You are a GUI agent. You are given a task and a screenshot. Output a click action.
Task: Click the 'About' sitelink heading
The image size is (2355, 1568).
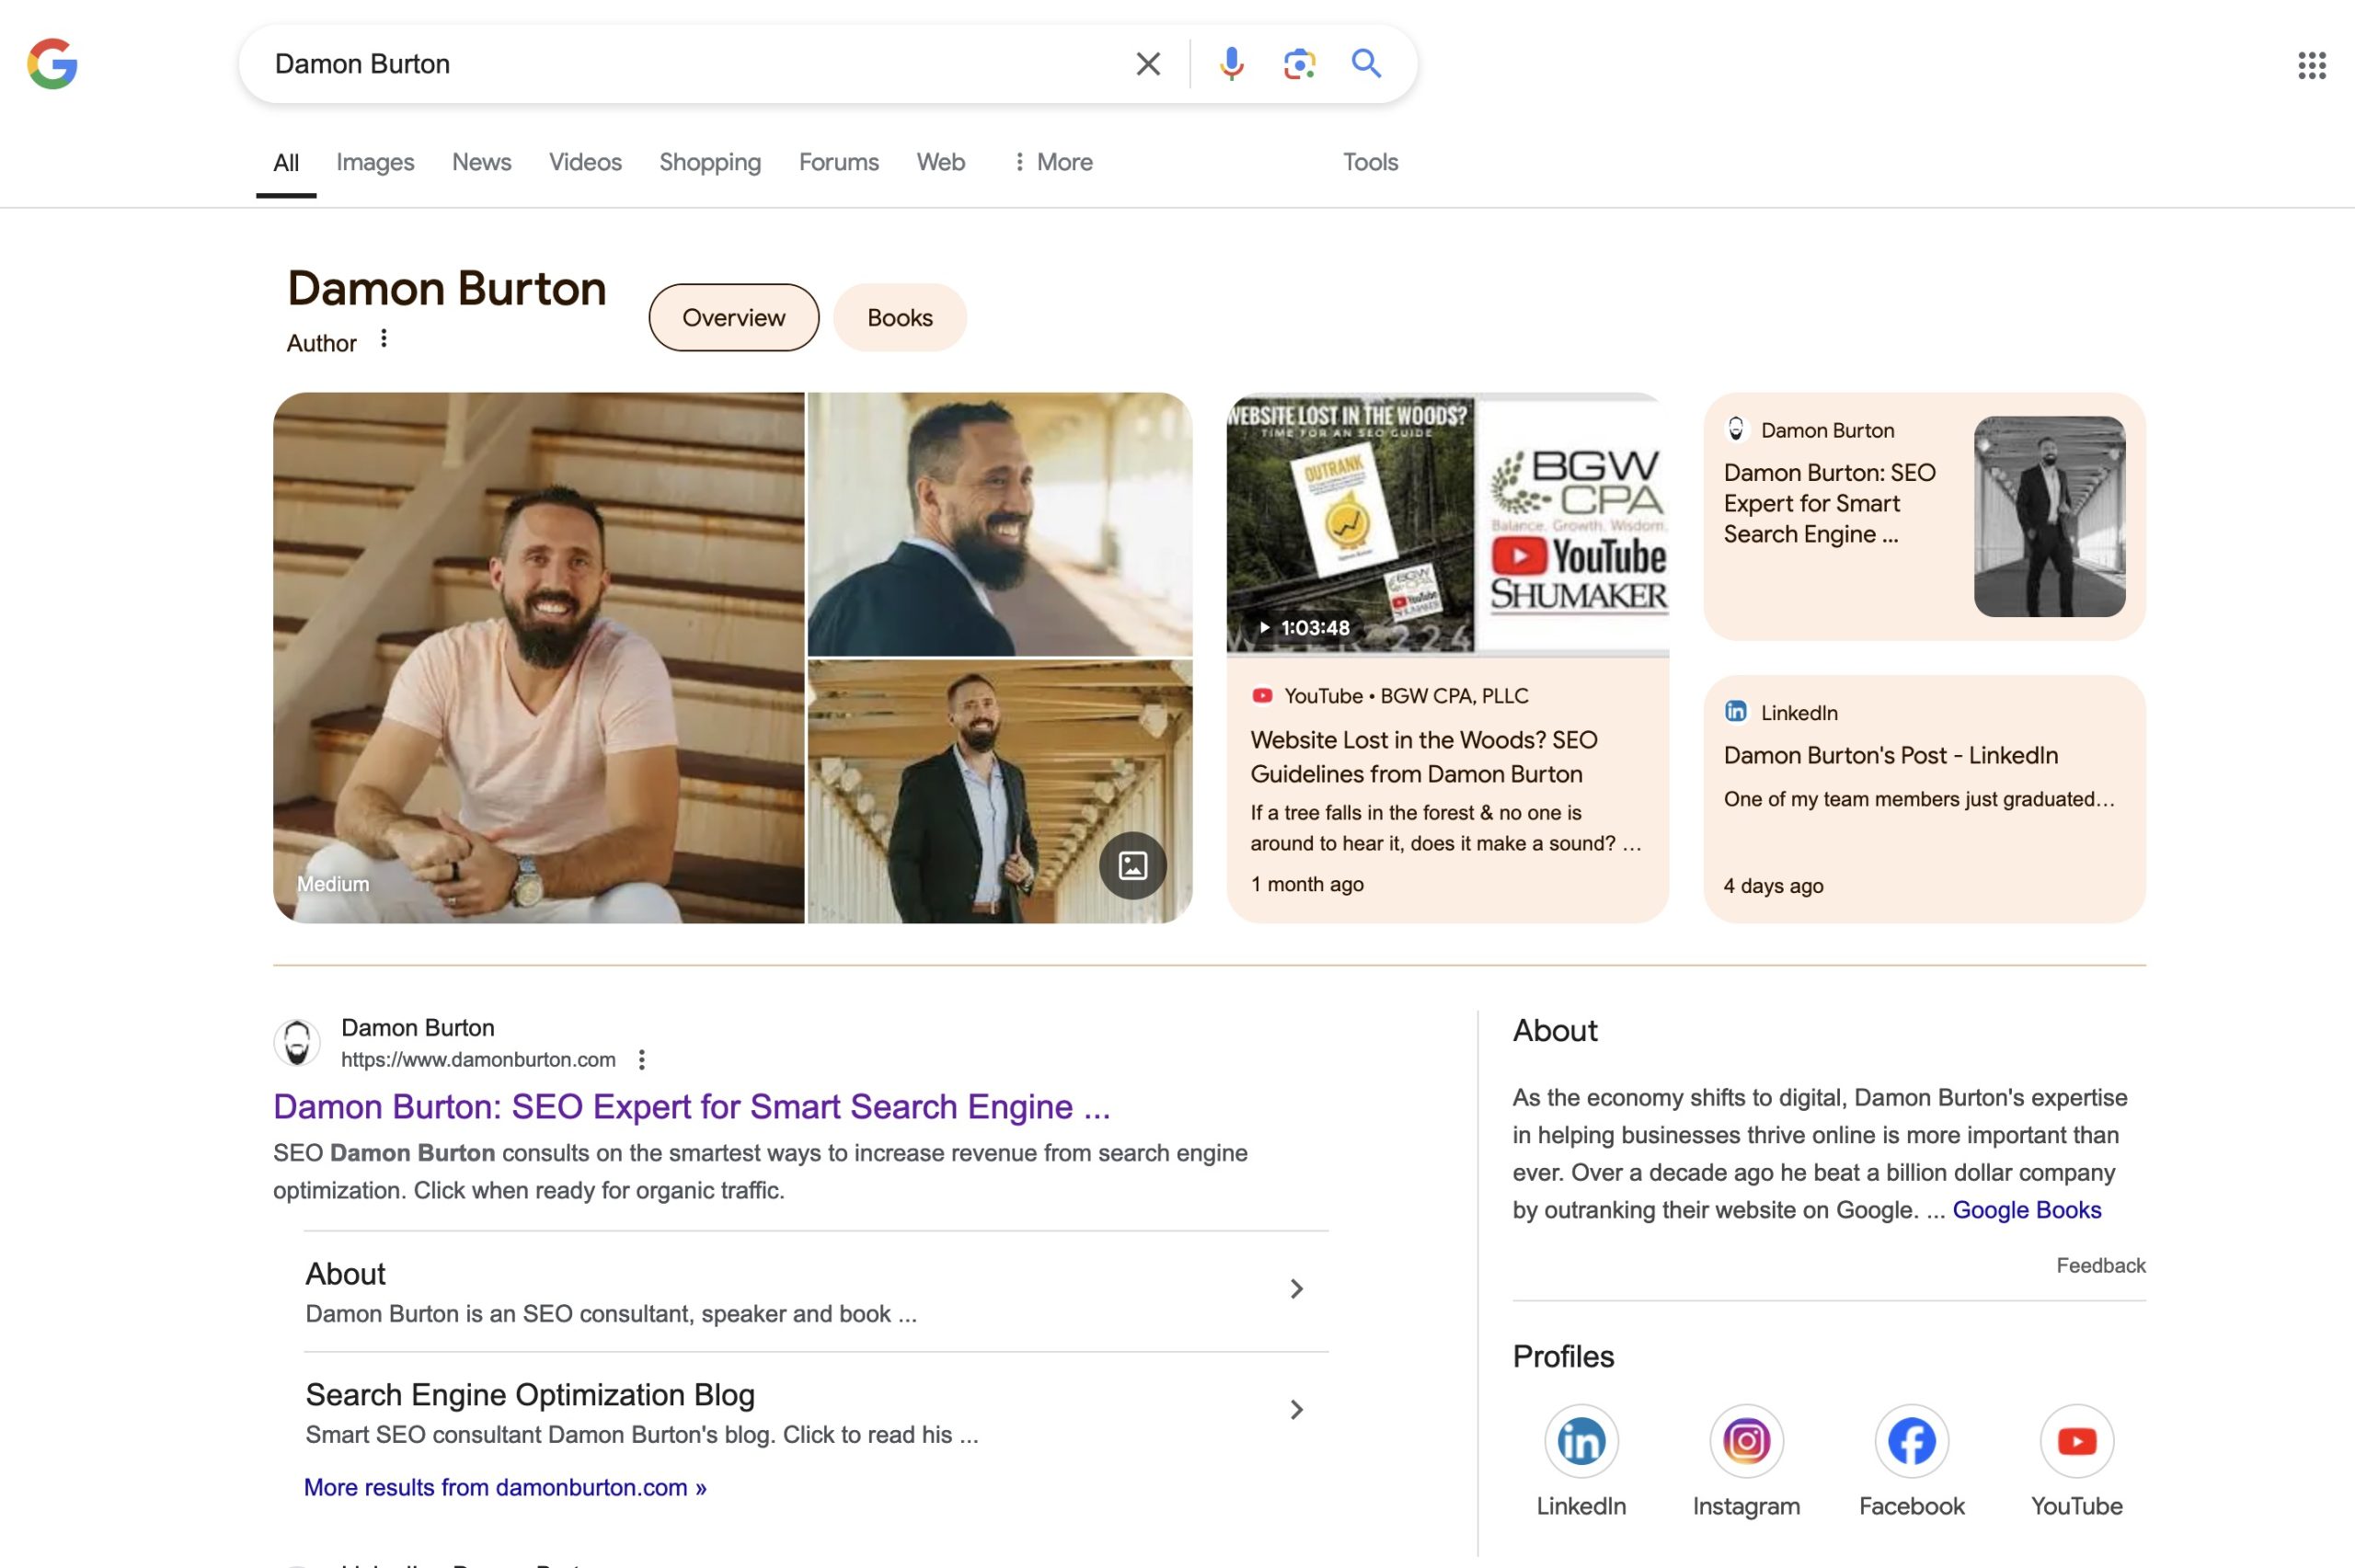pos(345,1274)
